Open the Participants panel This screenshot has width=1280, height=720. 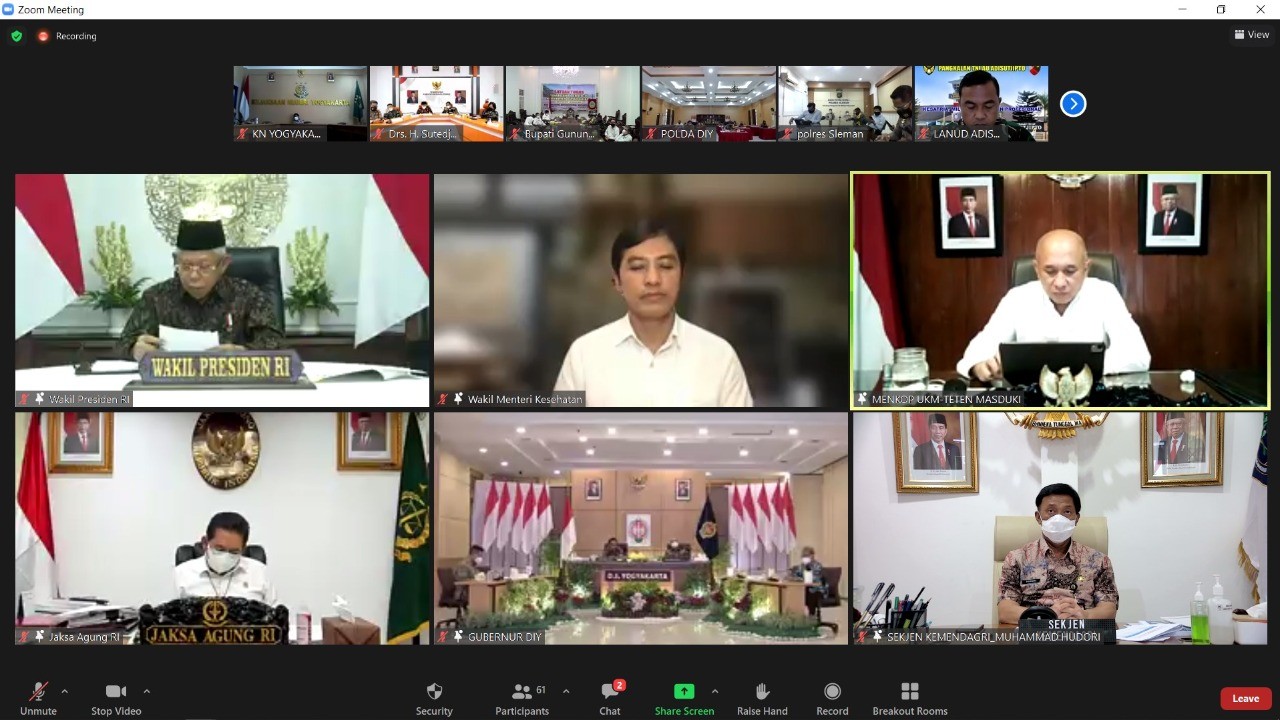coord(522,698)
